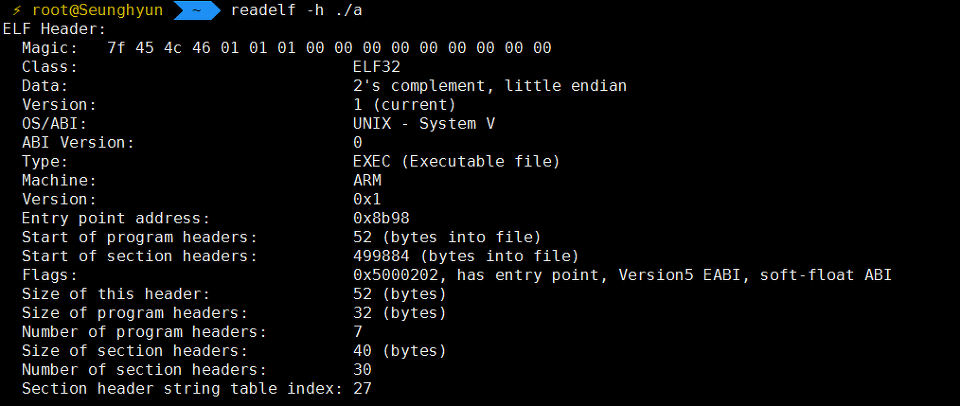Click the ELF32 class value
The height and width of the screenshot is (406, 960).
pos(377,67)
